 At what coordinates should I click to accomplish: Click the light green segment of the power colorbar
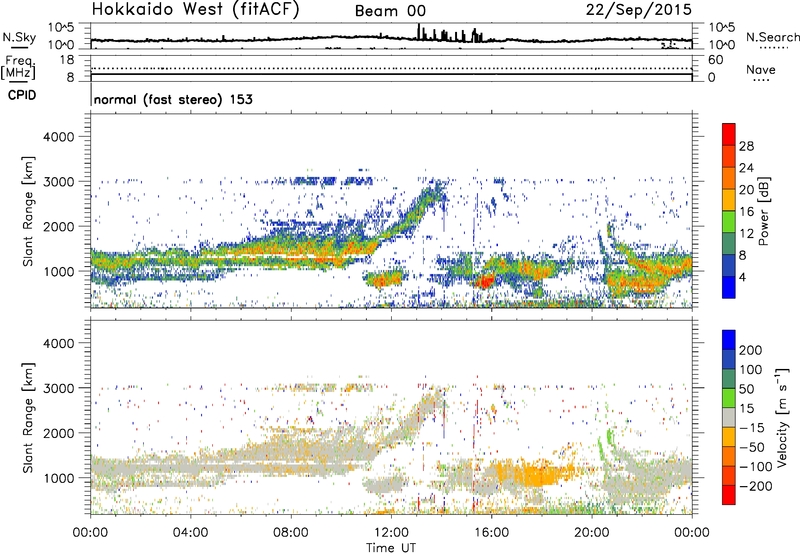[729, 221]
